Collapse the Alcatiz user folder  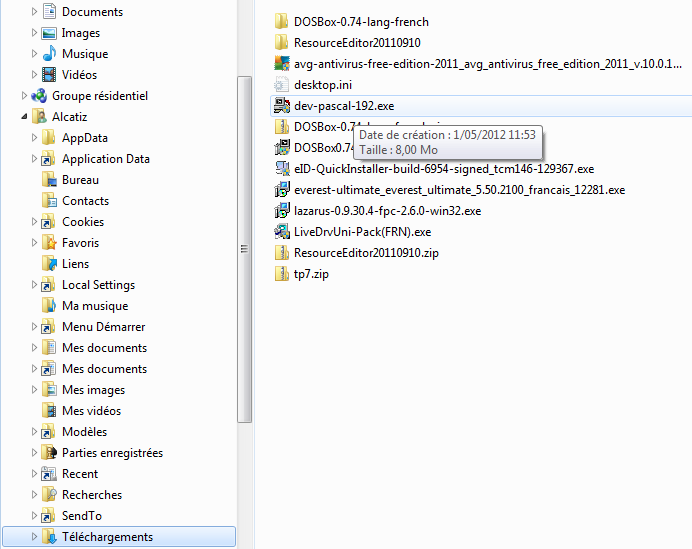coord(24,117)
